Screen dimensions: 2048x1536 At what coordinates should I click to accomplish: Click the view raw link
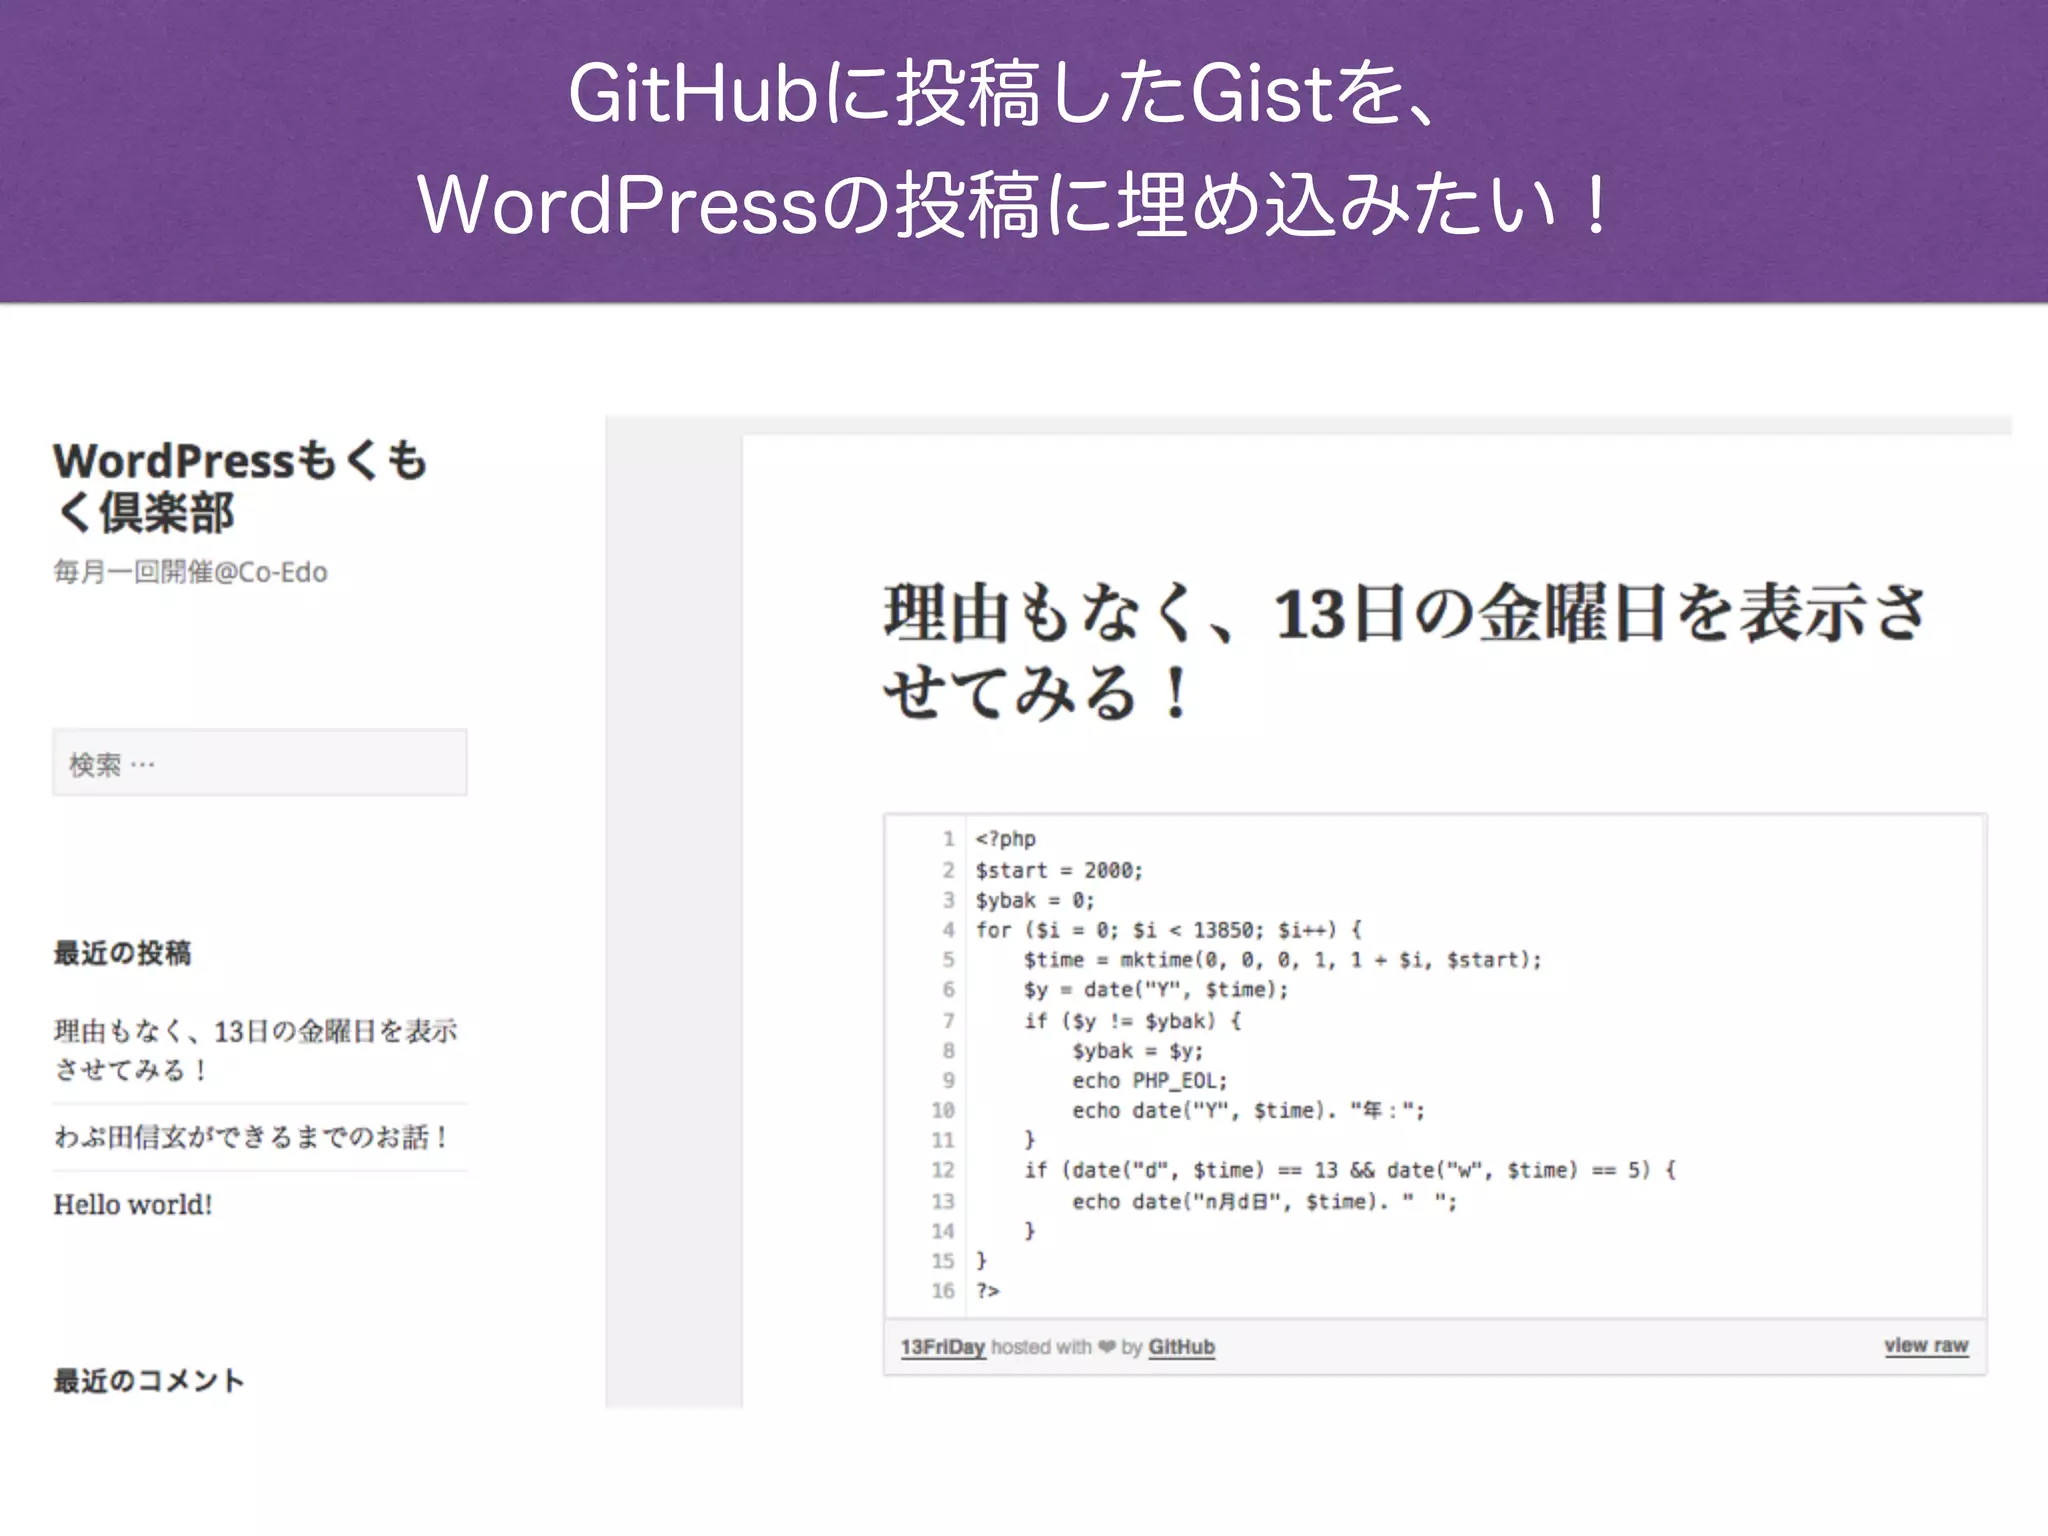[1926, 1346]
